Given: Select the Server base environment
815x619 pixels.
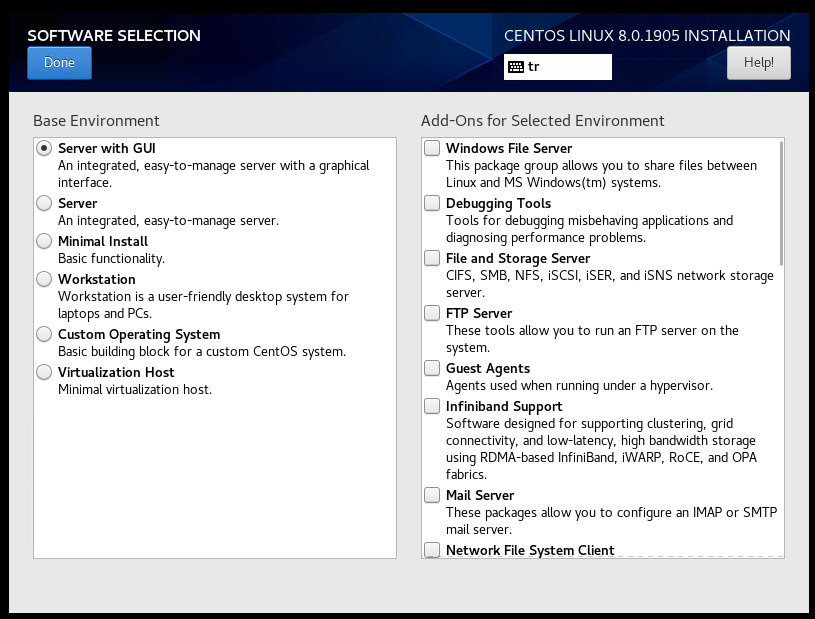Looking at the screenshot, I should [44, 203].
